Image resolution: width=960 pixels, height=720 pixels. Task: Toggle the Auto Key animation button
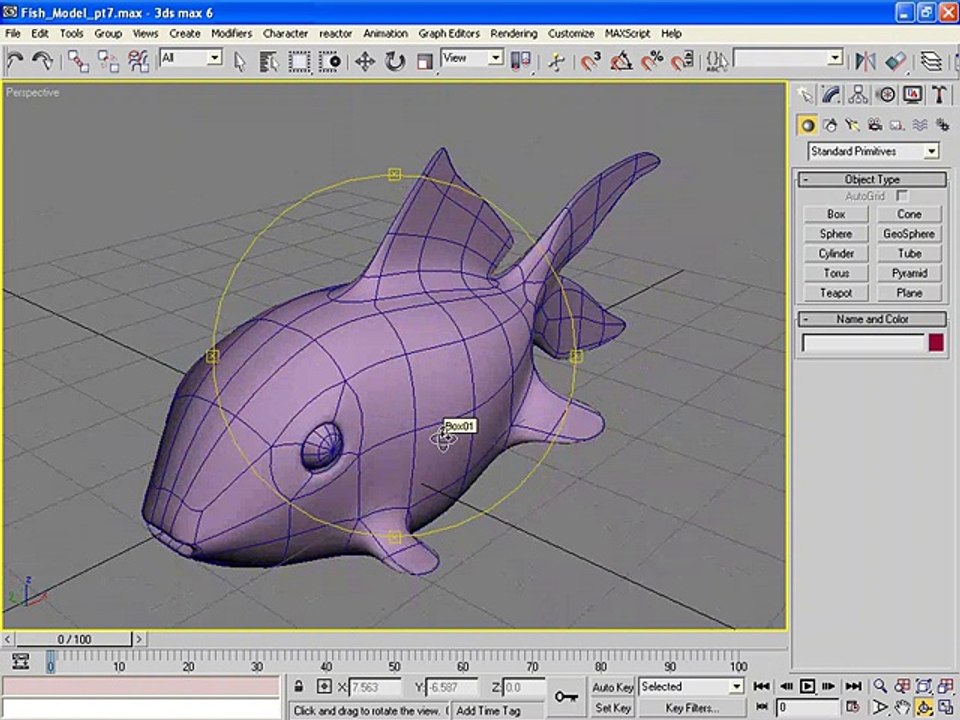click(x=612, y=687)
